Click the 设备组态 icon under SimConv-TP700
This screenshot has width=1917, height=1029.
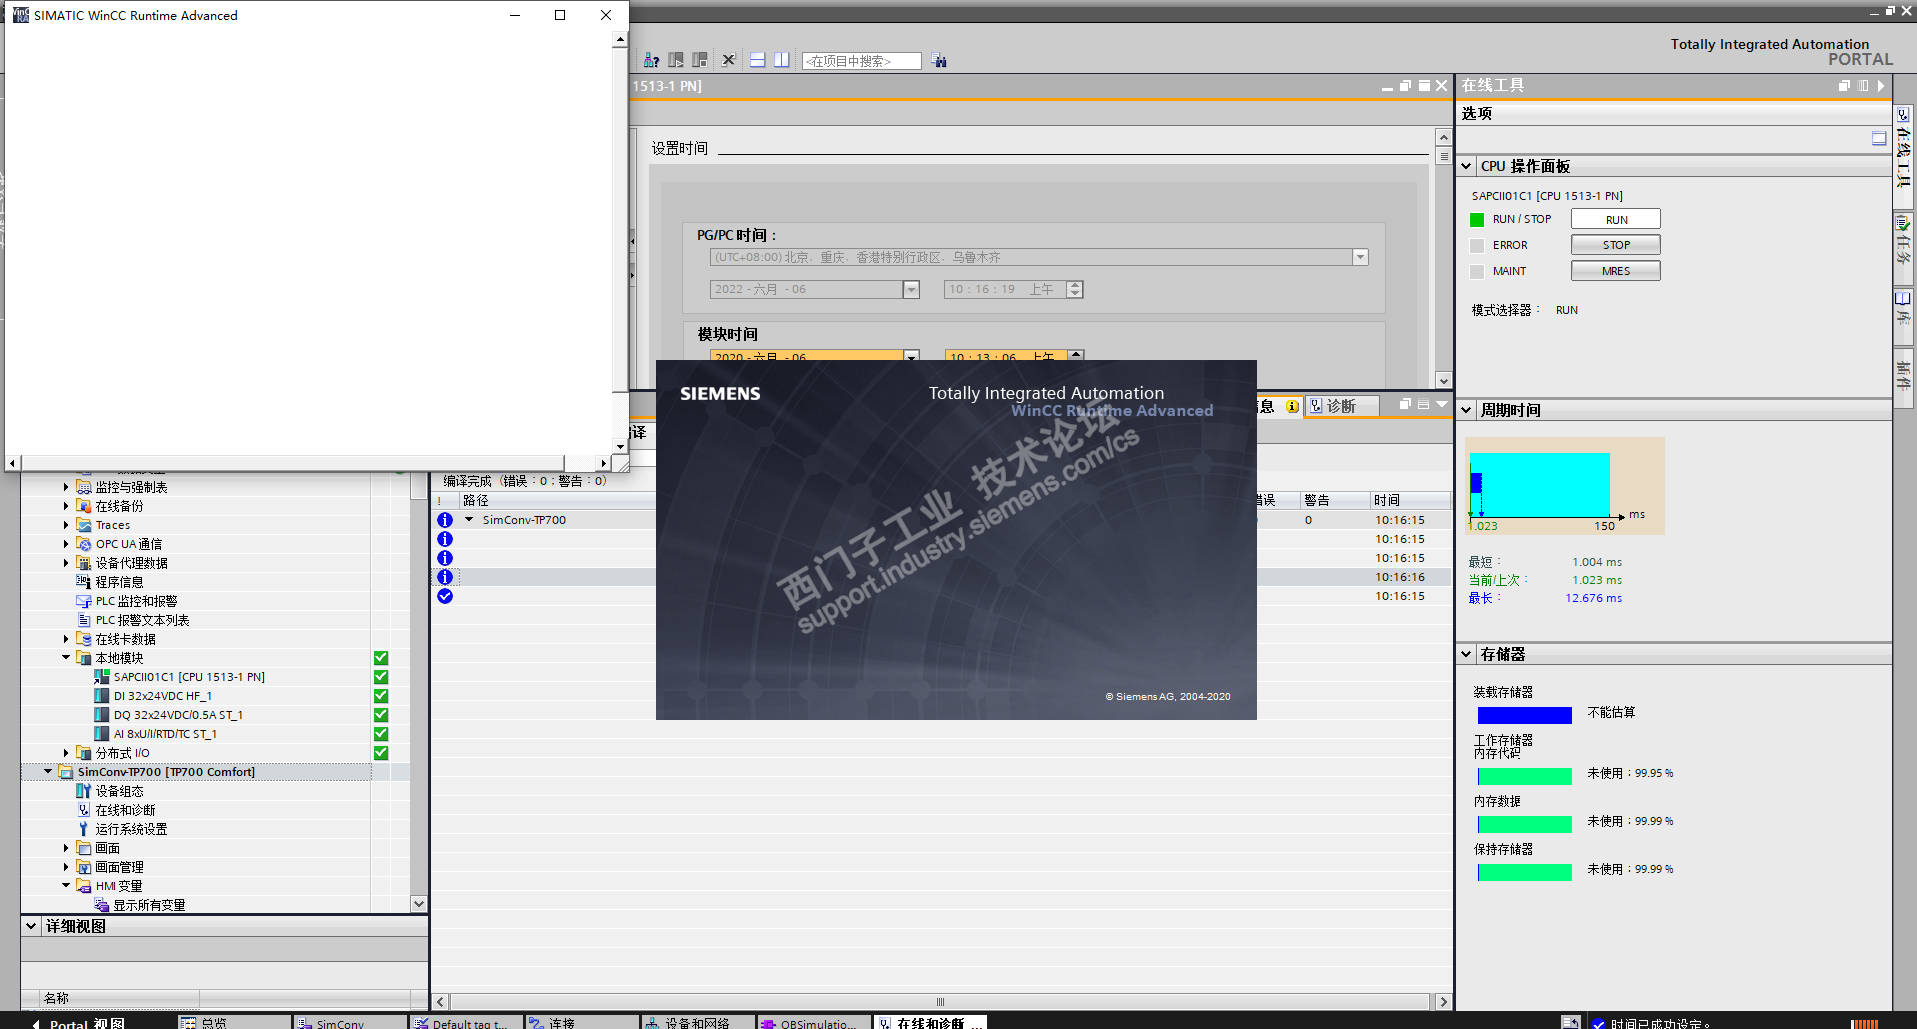click(84, 791)
